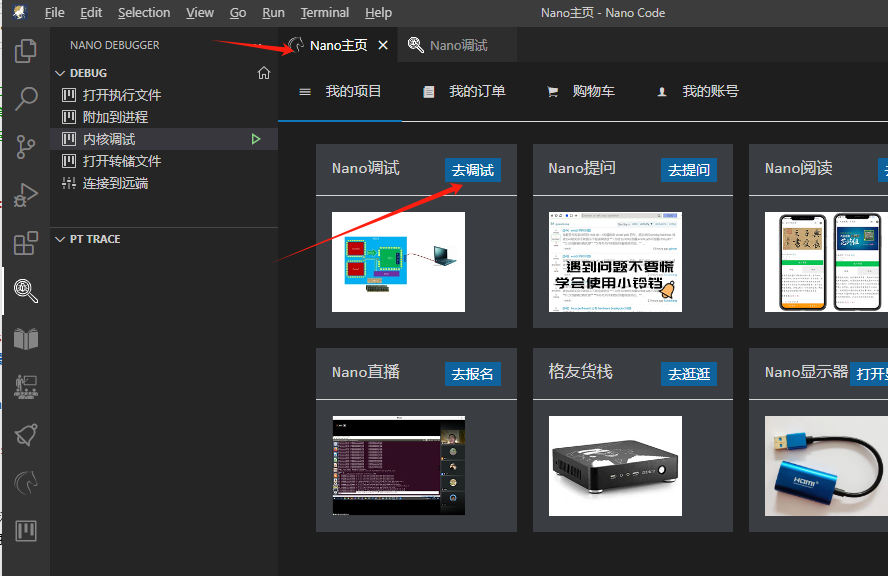Click the classroom presenter icon in the activity bar
Viewport: 888px width, 576px height.
click(25, 387)
